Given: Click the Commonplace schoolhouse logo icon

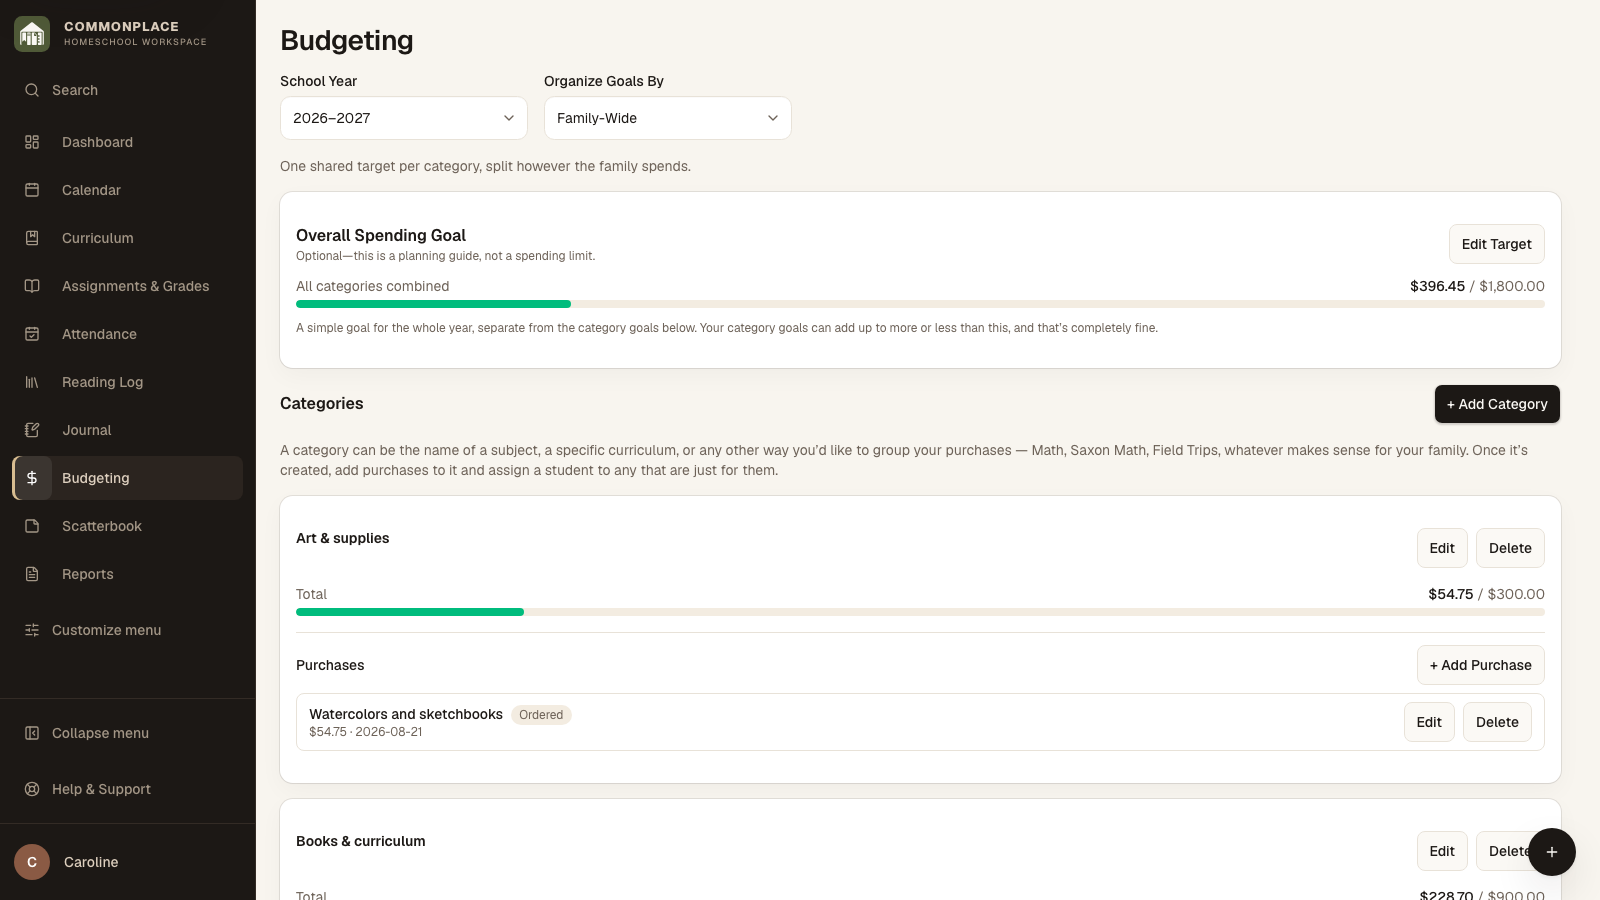Looking at the screenshot, I should 32,34.
